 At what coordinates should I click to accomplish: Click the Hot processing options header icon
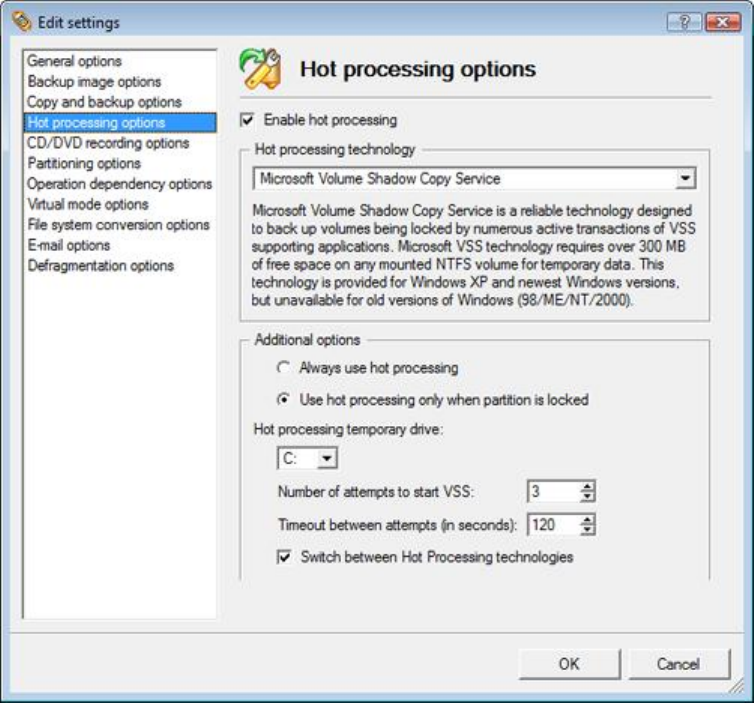[260, 69]
